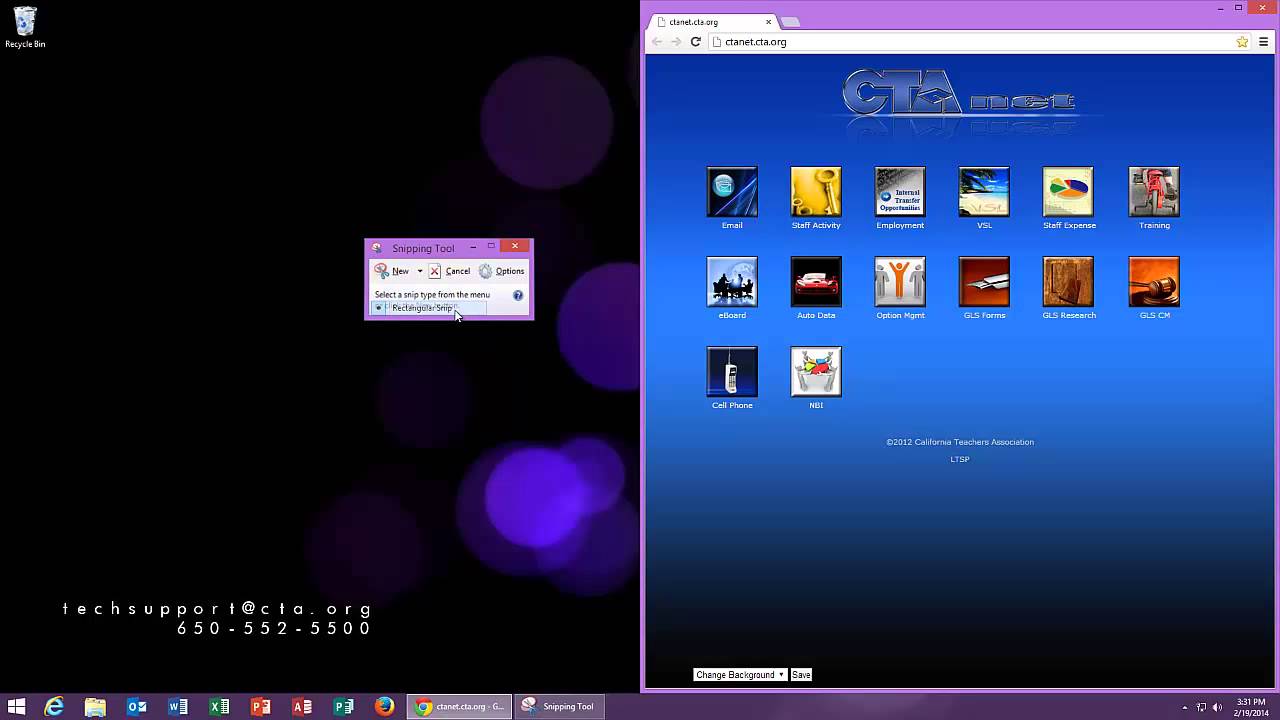Launch Outlook from the taskbar
The width and height of the screenshot is (1280, 720).
pos(137,707)
